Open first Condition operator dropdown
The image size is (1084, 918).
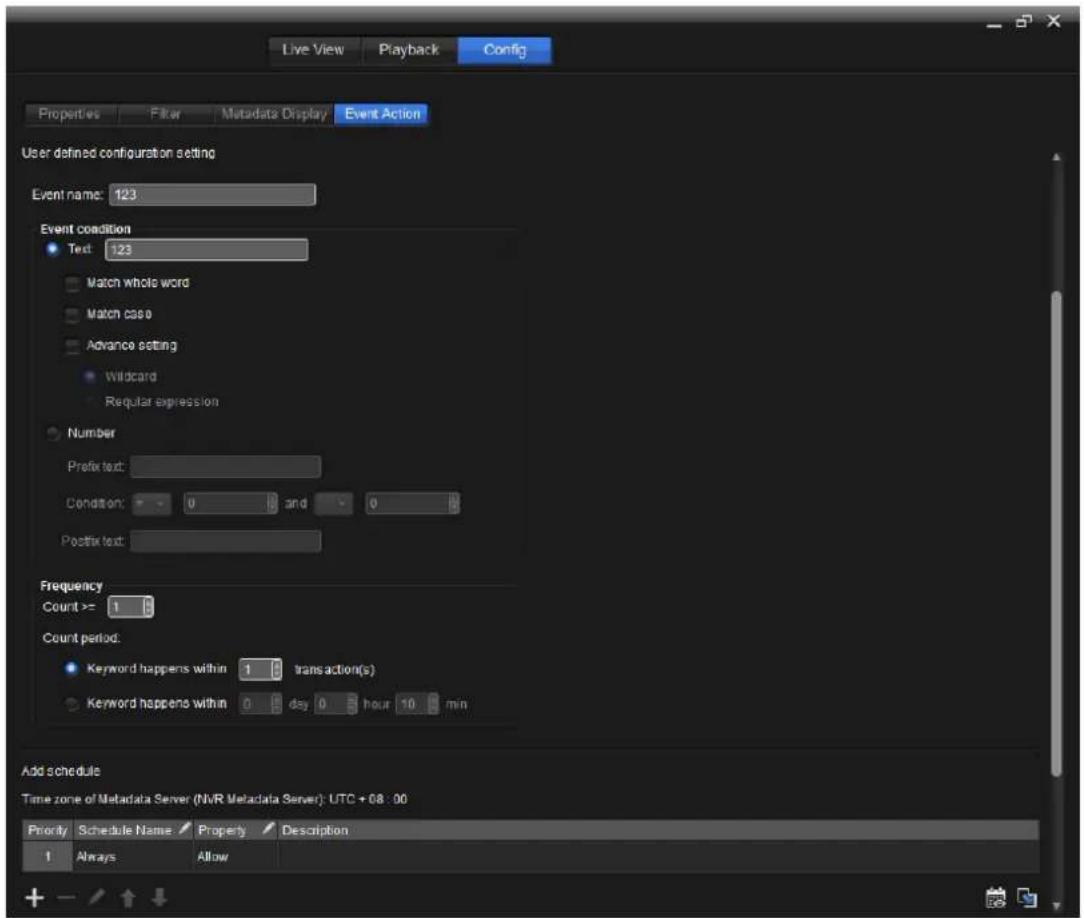coord(151,503)
